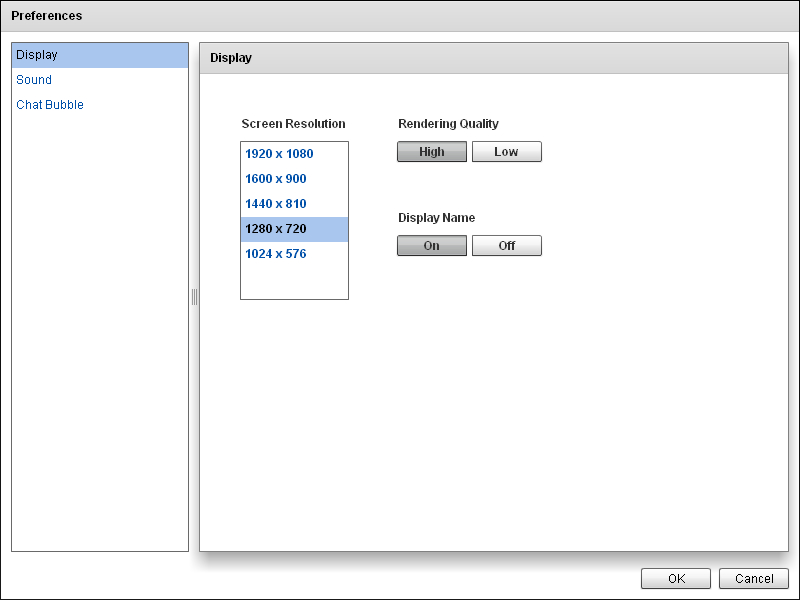Click the splitter handle between panels
Viewport: 800px width, 600px height.
[x=194, y=297]
